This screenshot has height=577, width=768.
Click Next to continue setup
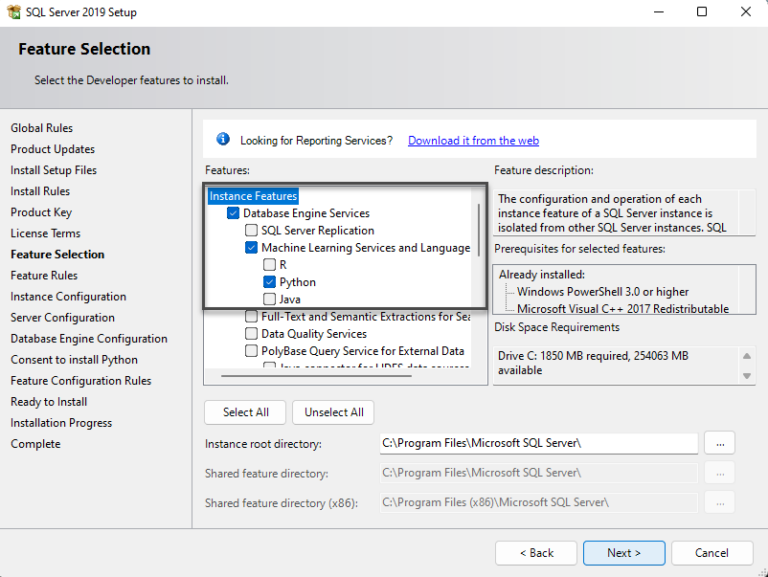(x=623, y=553)
